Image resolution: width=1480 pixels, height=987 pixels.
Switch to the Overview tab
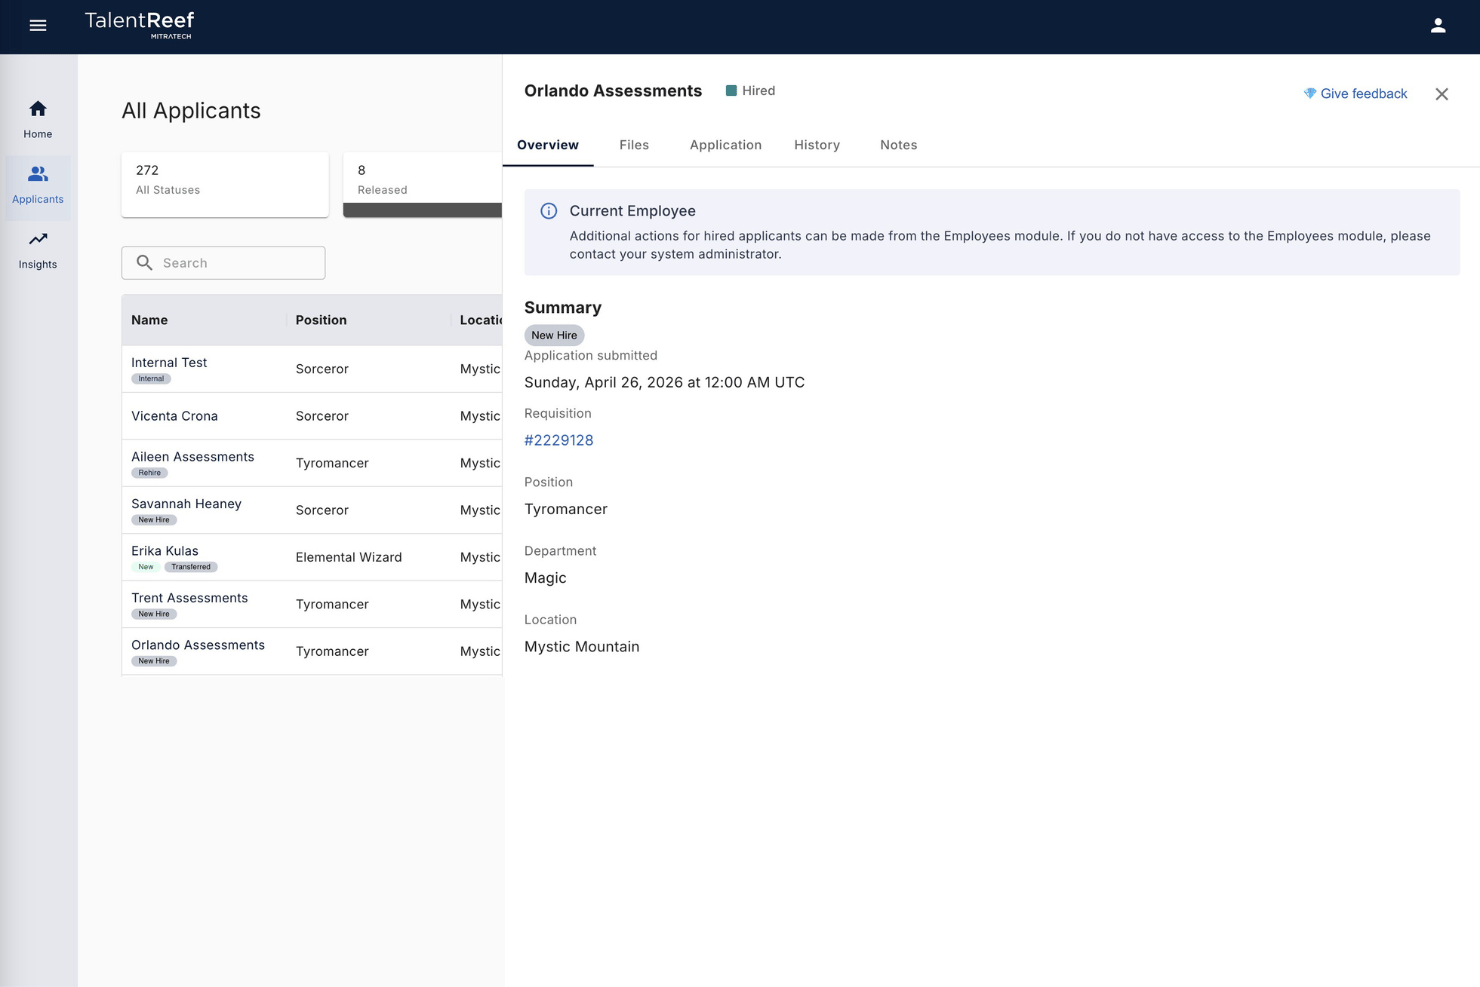pos(548,145)
